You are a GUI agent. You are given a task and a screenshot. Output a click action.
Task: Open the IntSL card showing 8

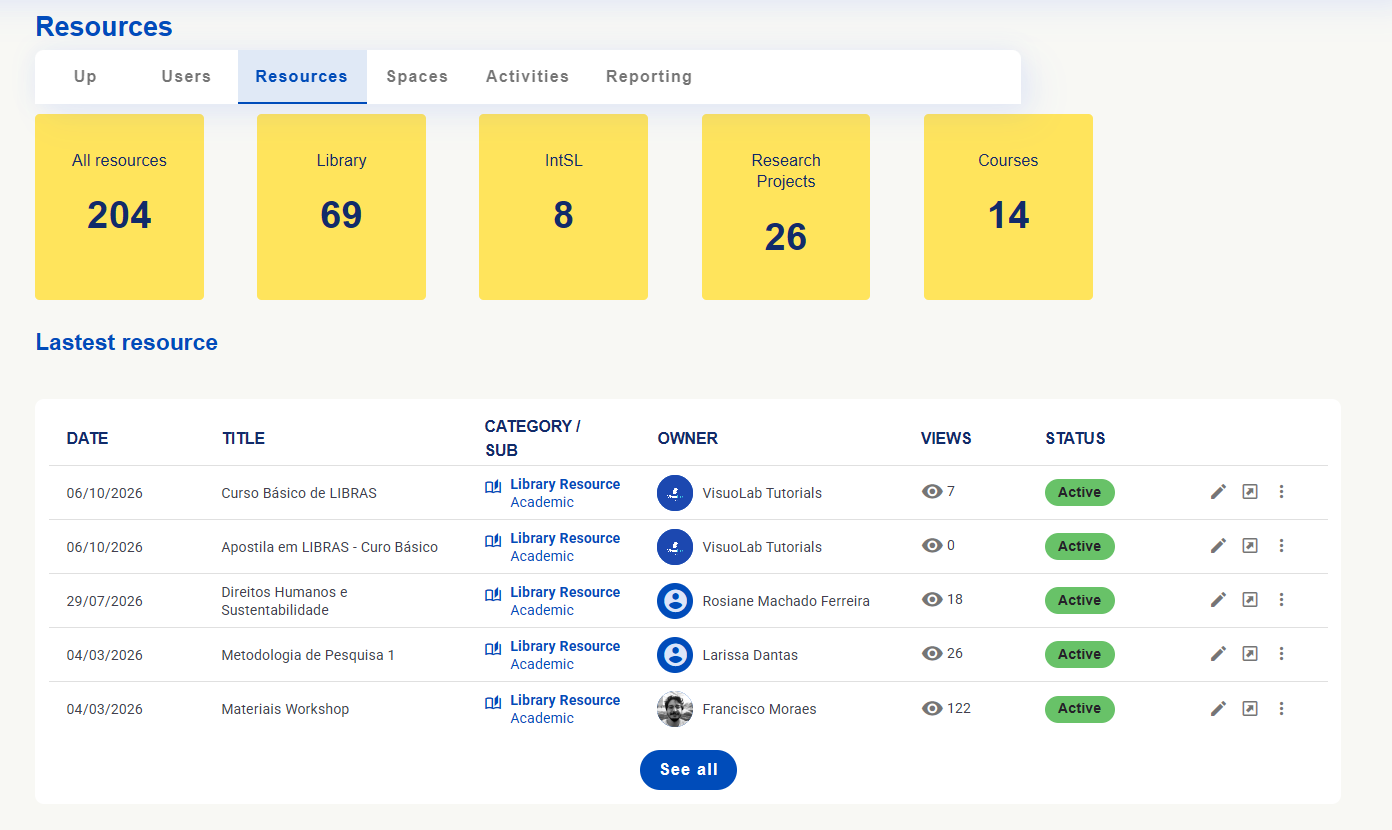(563, 207)
